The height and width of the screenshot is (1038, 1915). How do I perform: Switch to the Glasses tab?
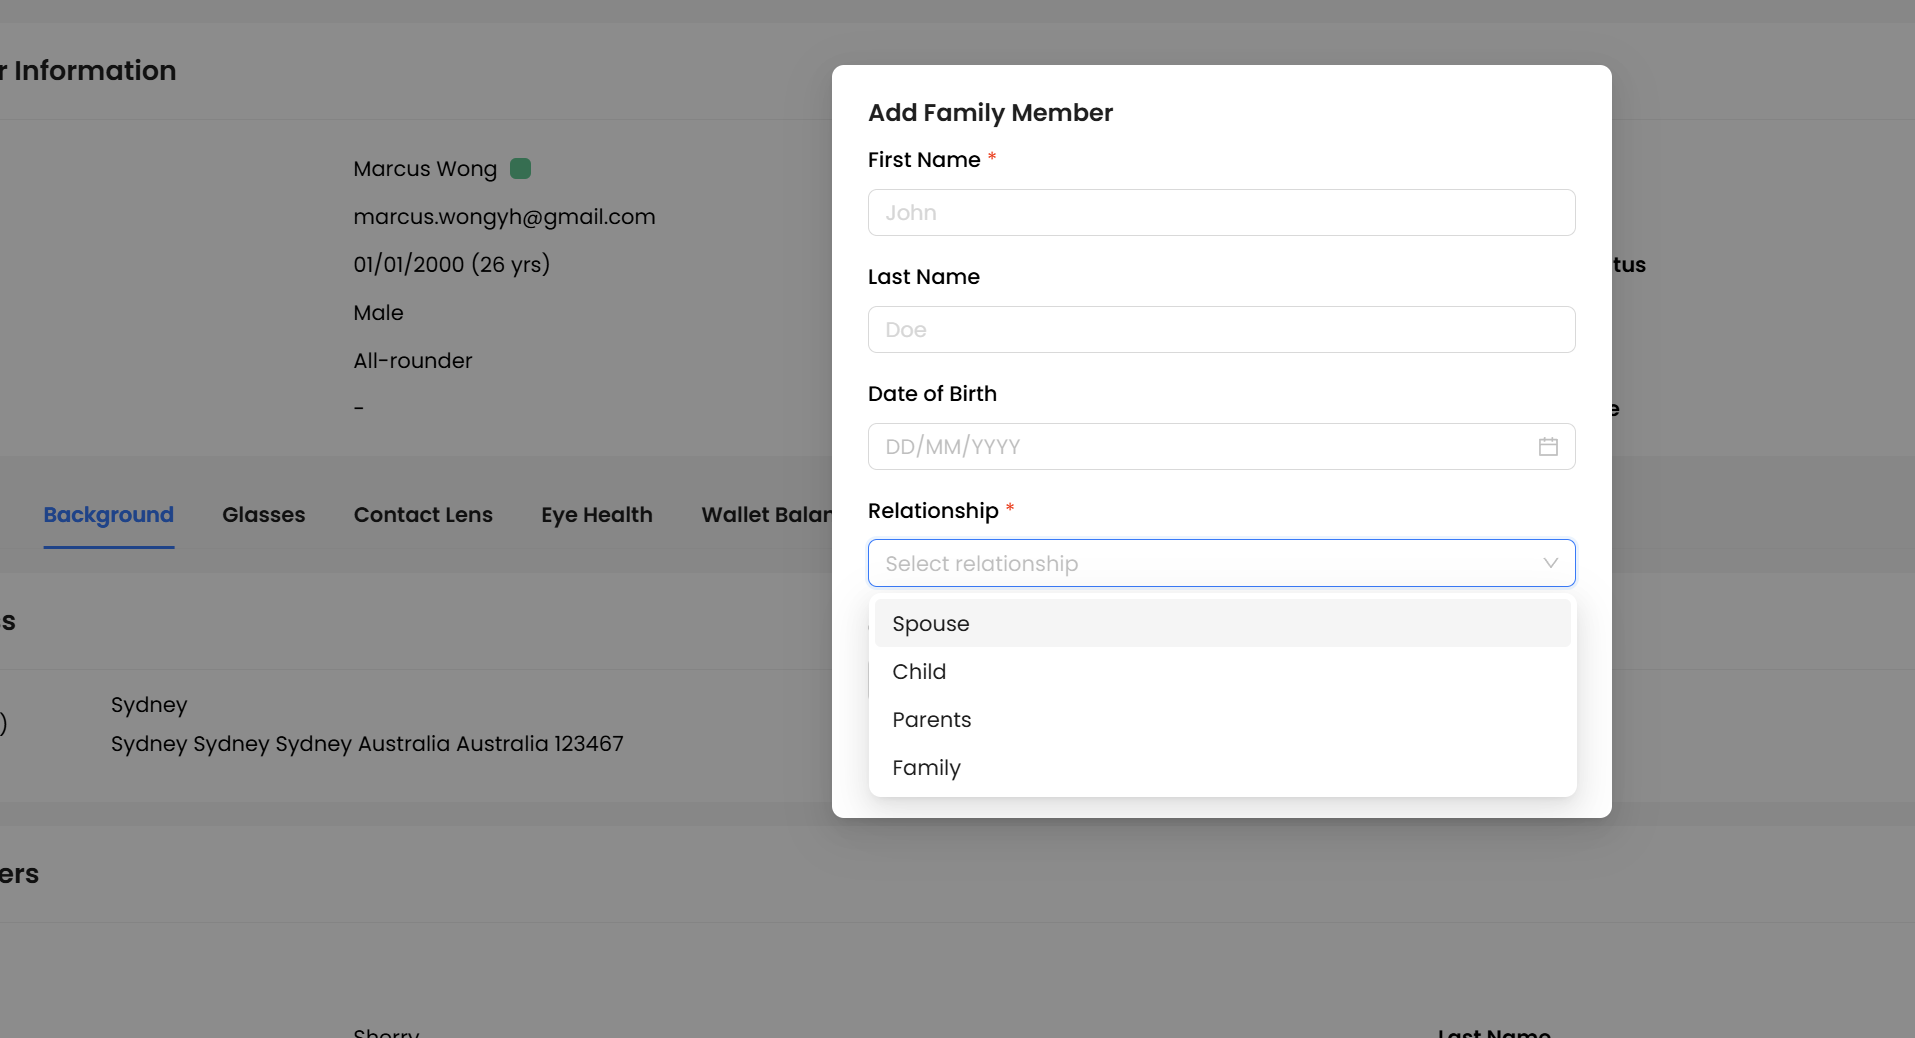[263, 514]
